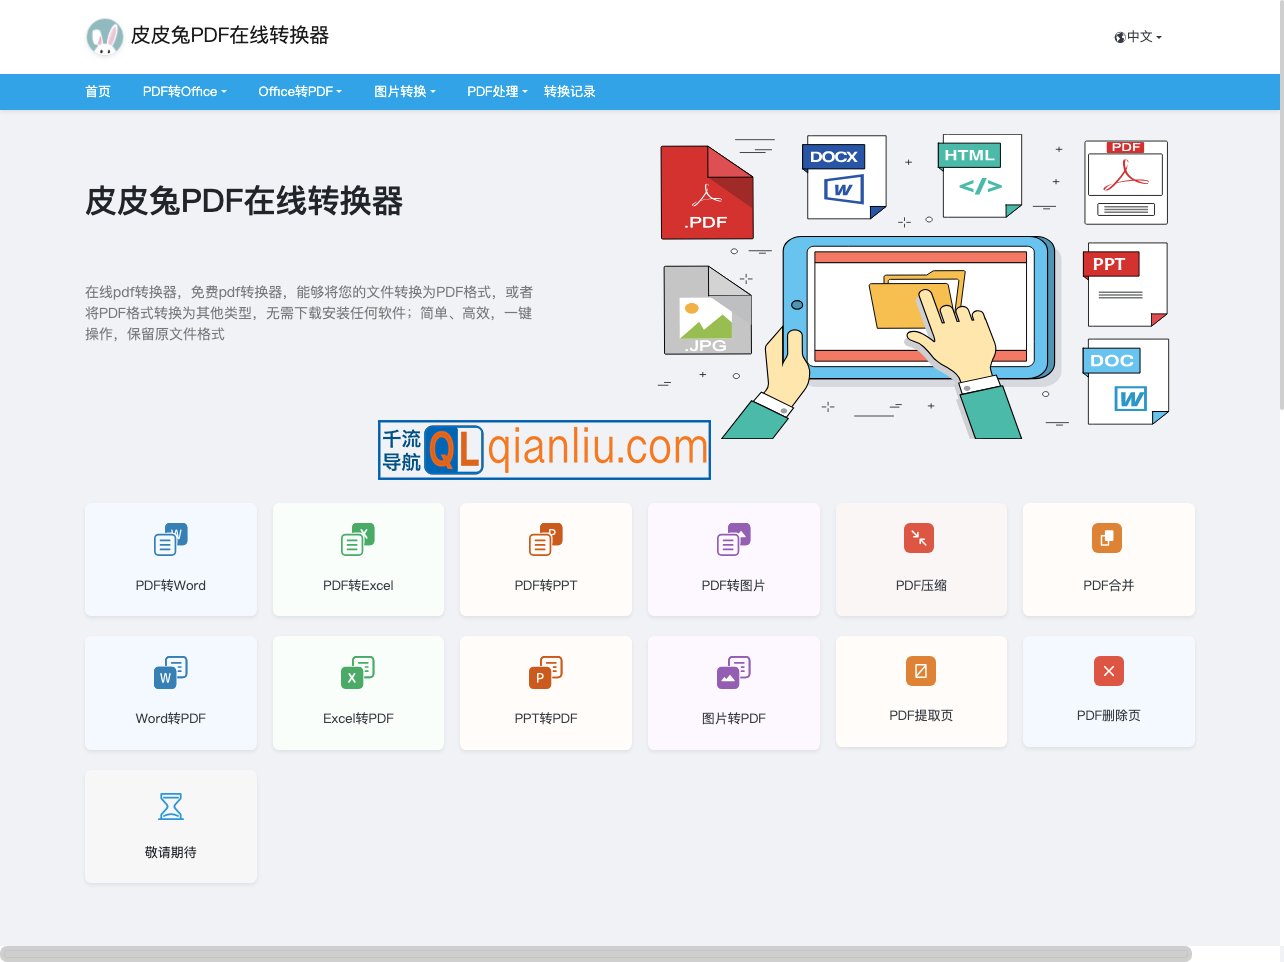Click the rabbit logo in the header
The image size is (1284, 962).
point(105,36)
